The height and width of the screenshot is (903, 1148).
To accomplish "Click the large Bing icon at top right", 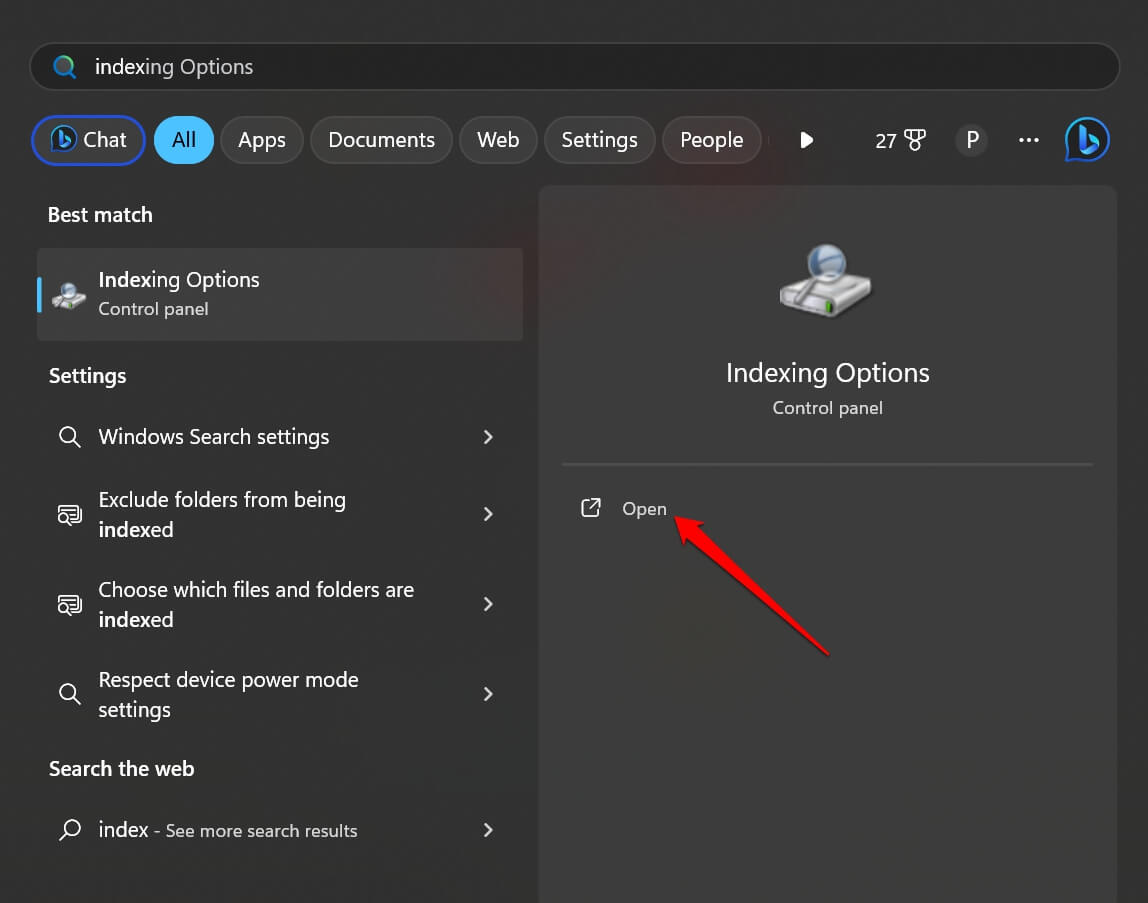I will [x=1086, y=140].
